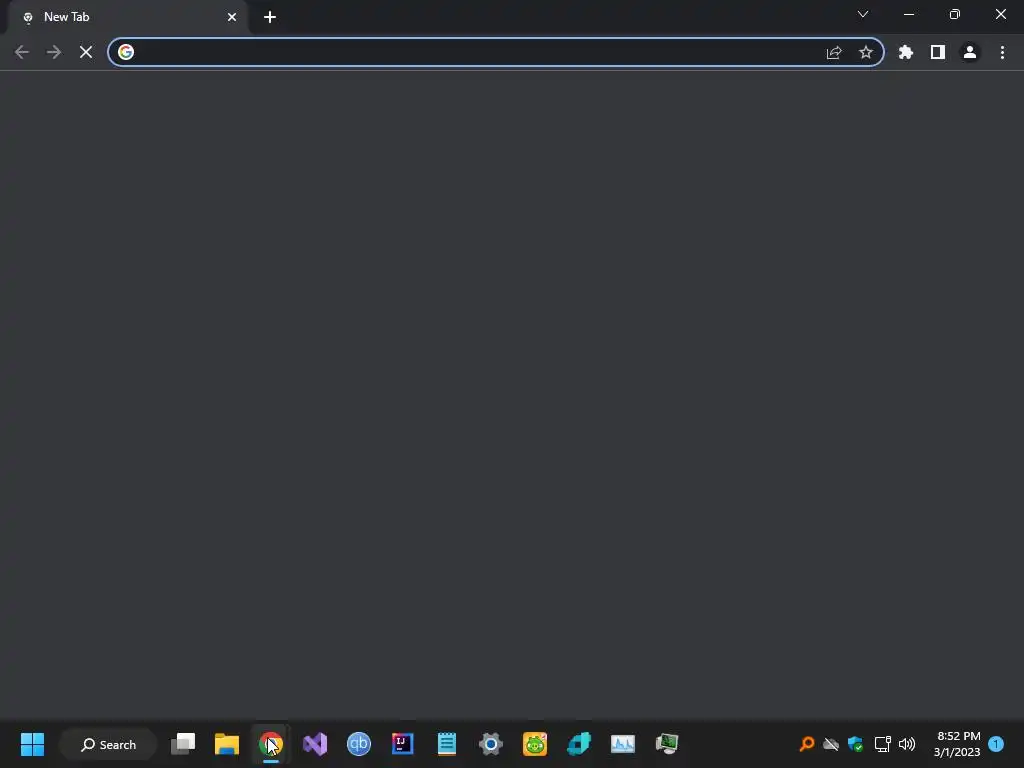Open the monitor app icon on taskbar
The height and width of the screenshot is (768, 1024).
[667, 744]
